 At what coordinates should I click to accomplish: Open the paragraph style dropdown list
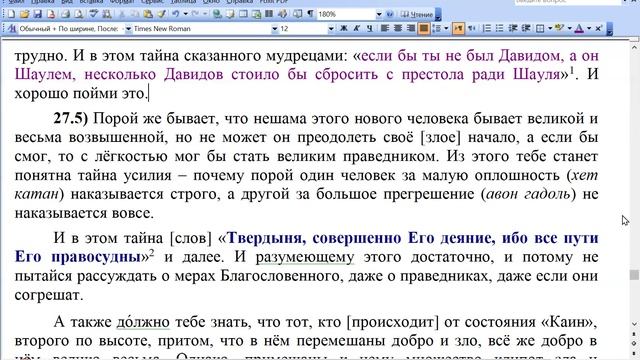tap(128, 29)
